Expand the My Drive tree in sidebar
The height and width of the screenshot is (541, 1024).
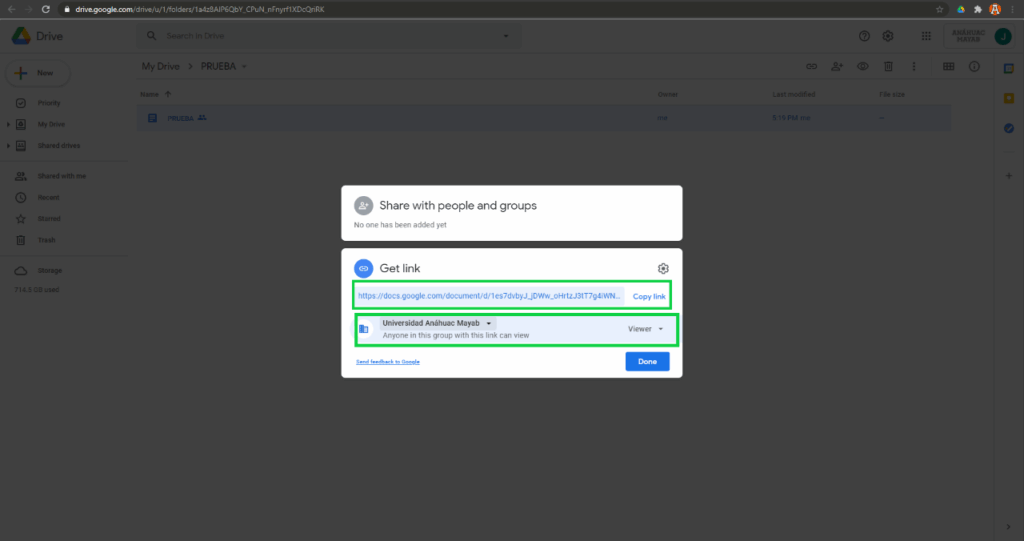(9, 124)
